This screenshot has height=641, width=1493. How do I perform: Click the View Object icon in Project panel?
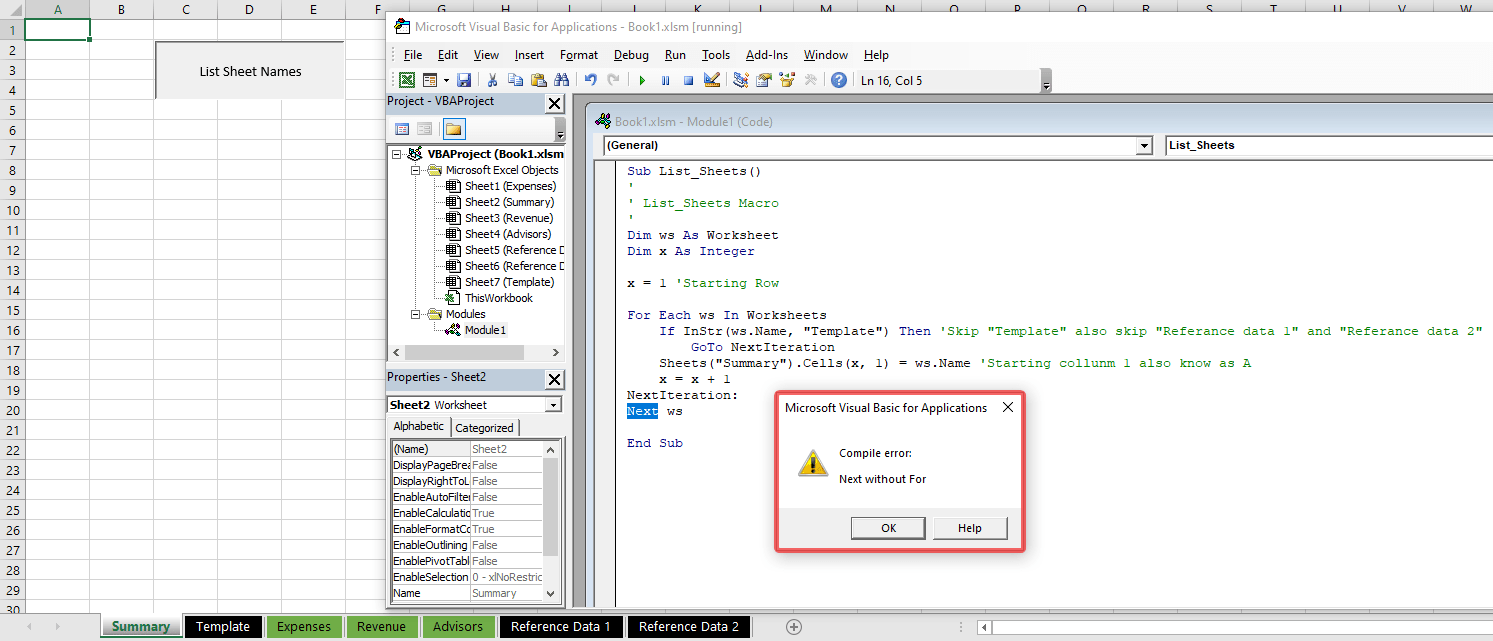[425, 129]
